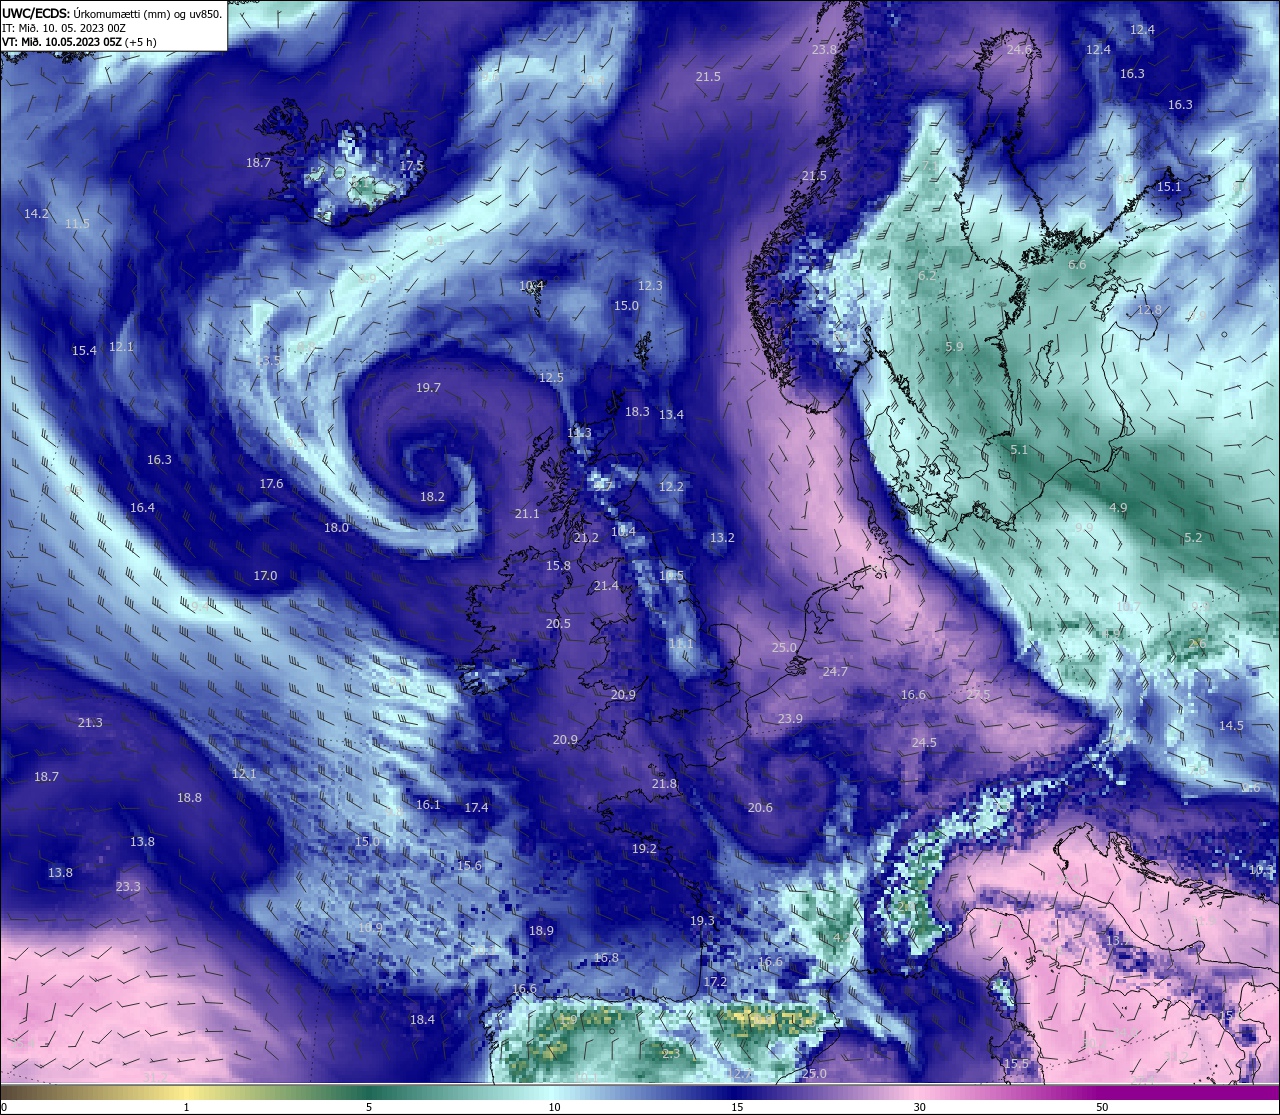Click the map value 17.2
This screenshot has width=1280, height=1115.
pos(715,983)
